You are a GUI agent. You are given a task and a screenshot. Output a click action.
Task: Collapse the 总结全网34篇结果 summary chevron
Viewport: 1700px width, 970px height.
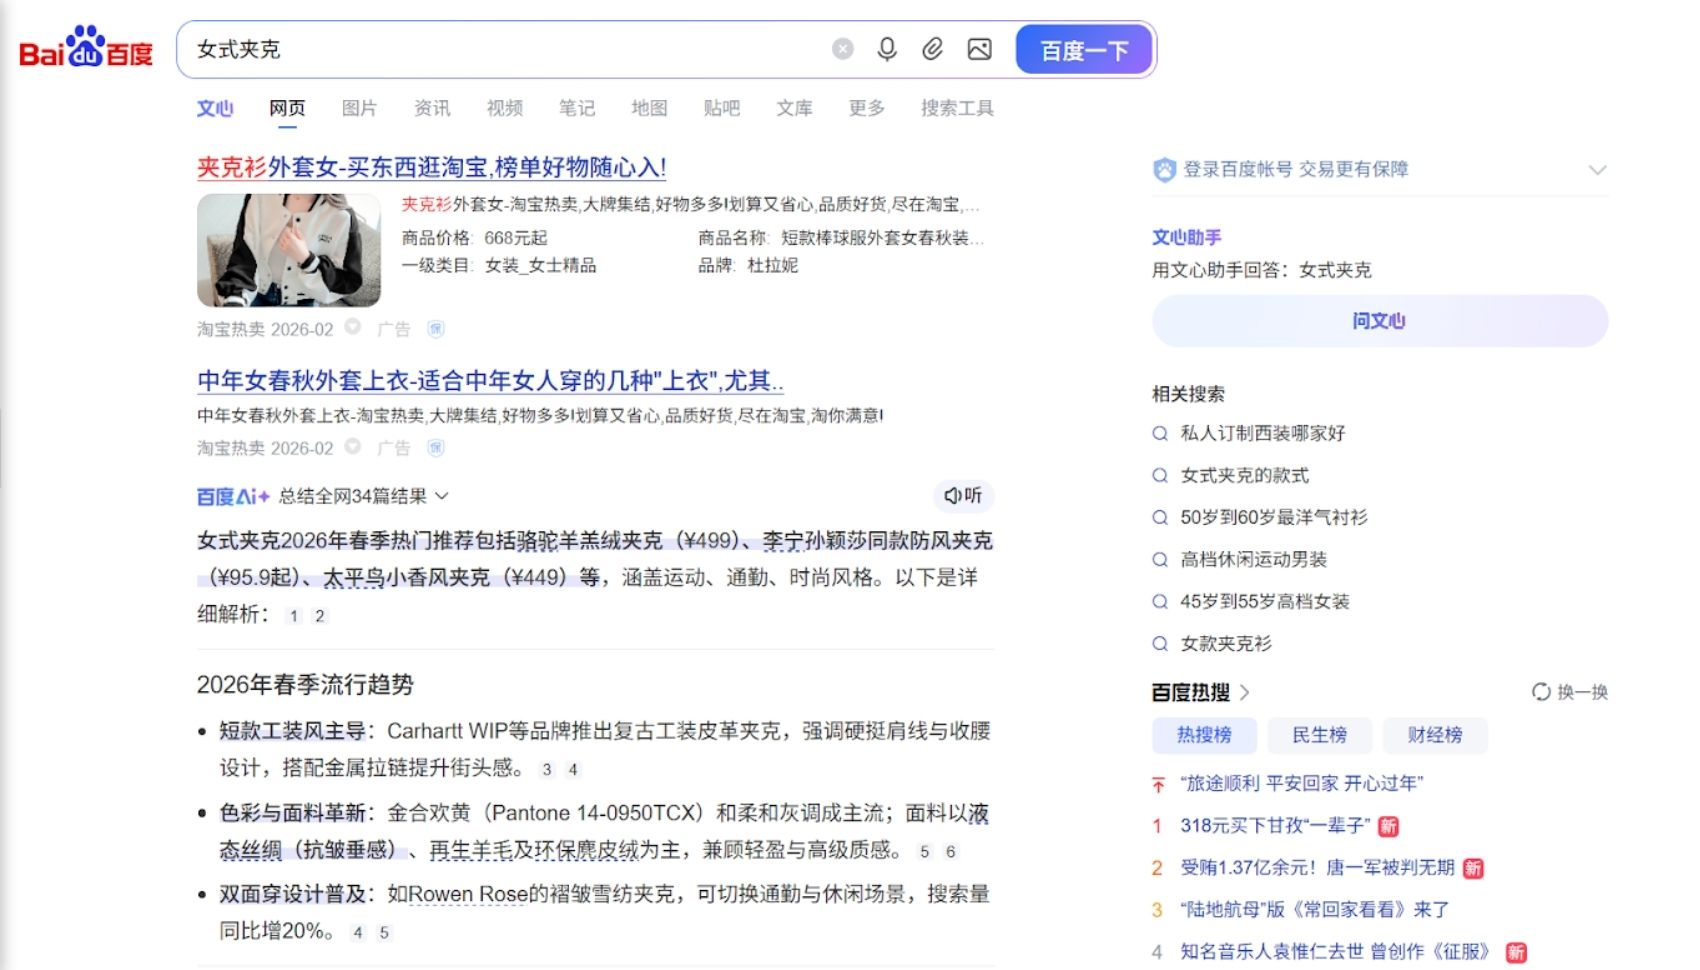click(x=444, y=496)
